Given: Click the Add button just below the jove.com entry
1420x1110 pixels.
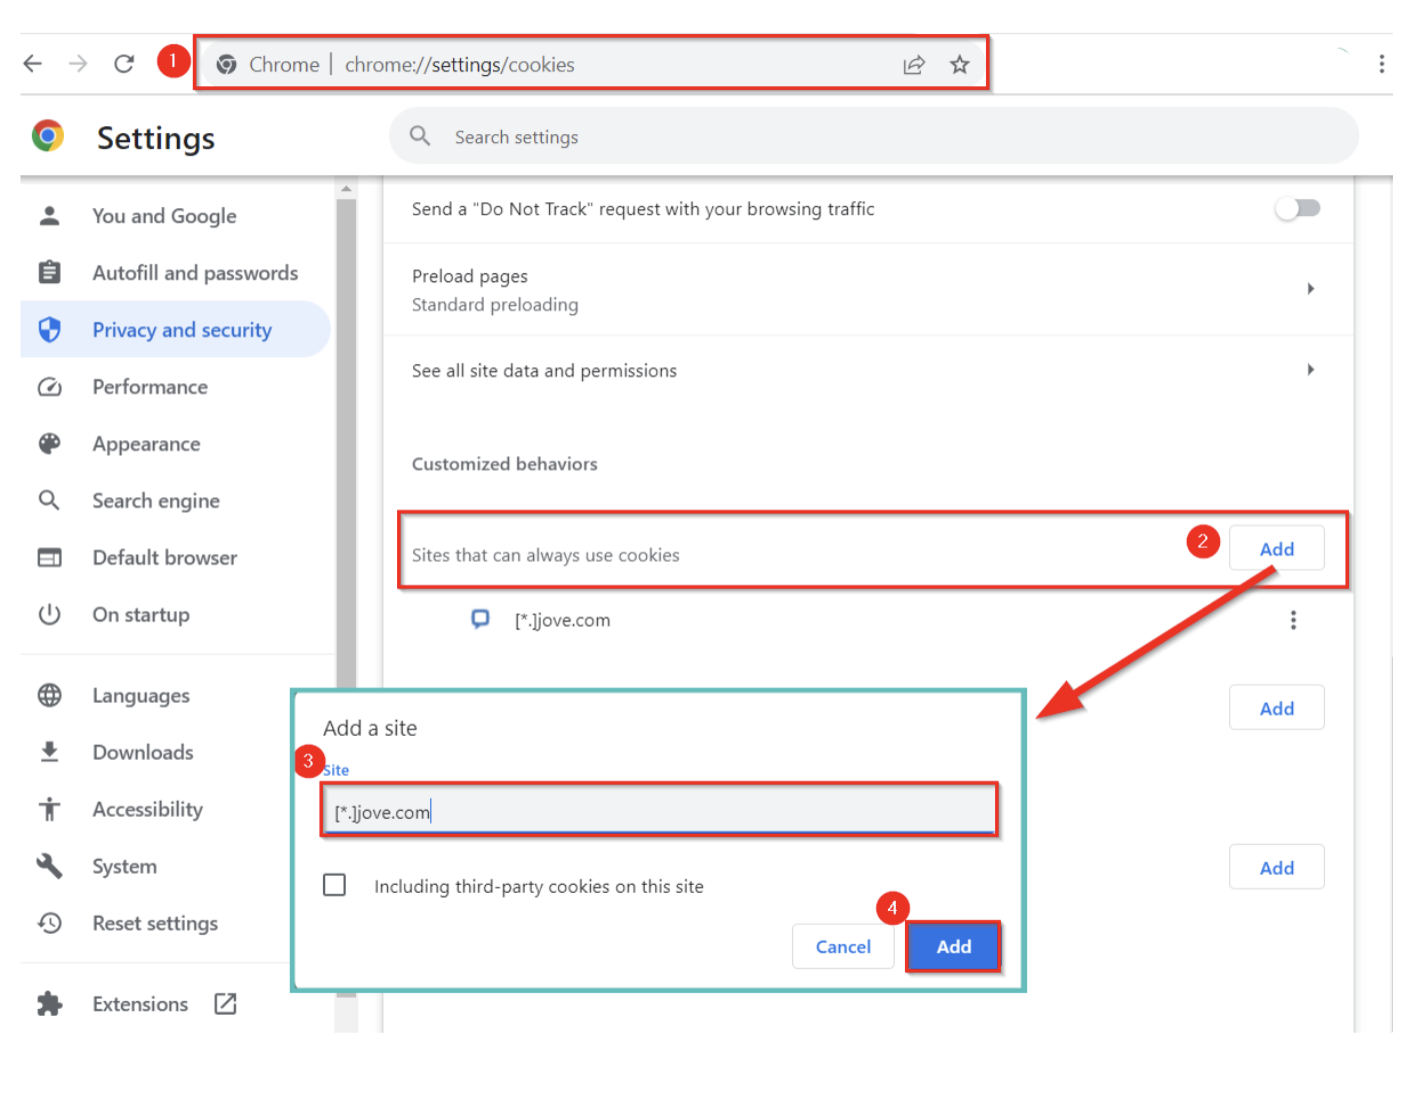Looking at the screenshot, I should click(1277, 708).
